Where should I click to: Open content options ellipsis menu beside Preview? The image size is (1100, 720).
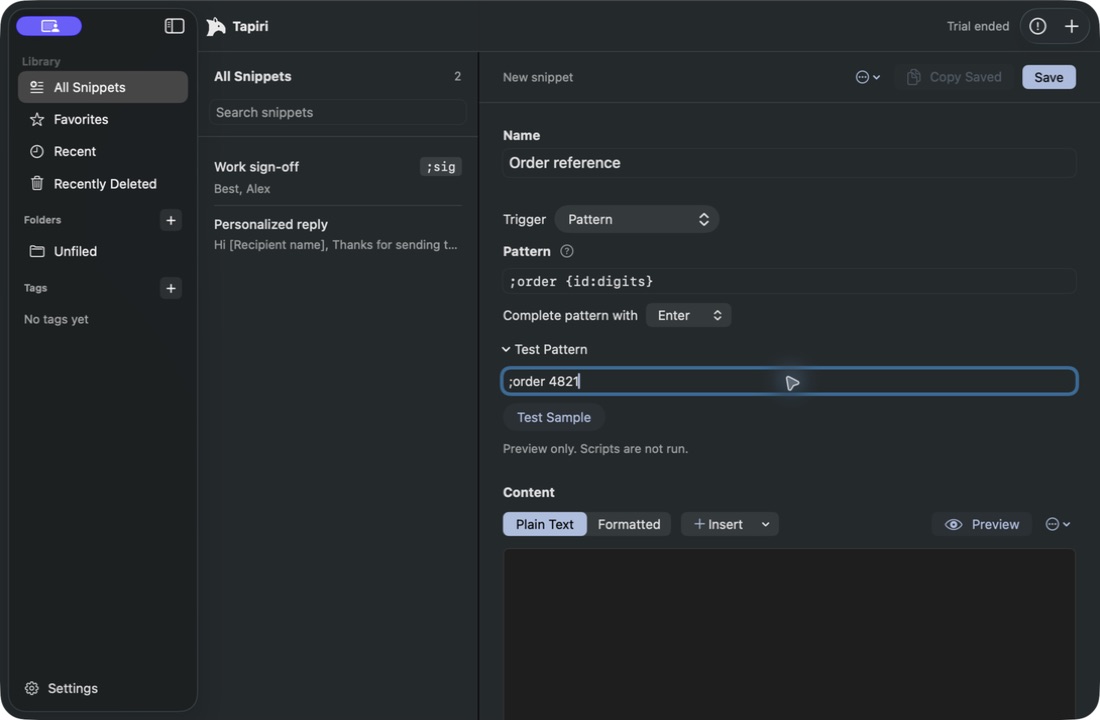(x=1058, y=524)
